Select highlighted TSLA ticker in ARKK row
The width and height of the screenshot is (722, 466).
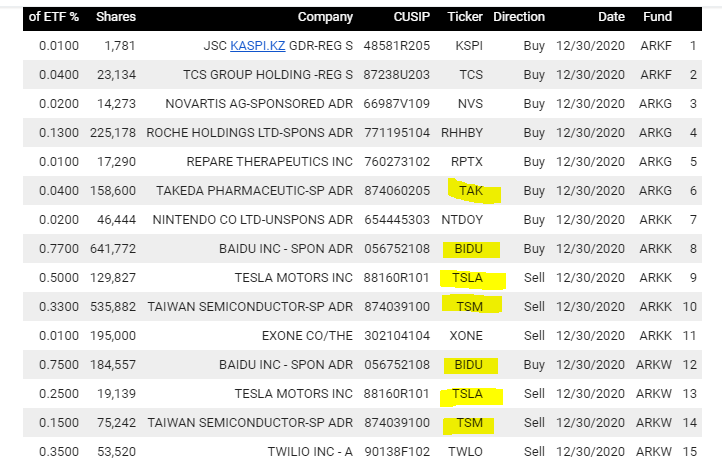click(x=467, y=278)
